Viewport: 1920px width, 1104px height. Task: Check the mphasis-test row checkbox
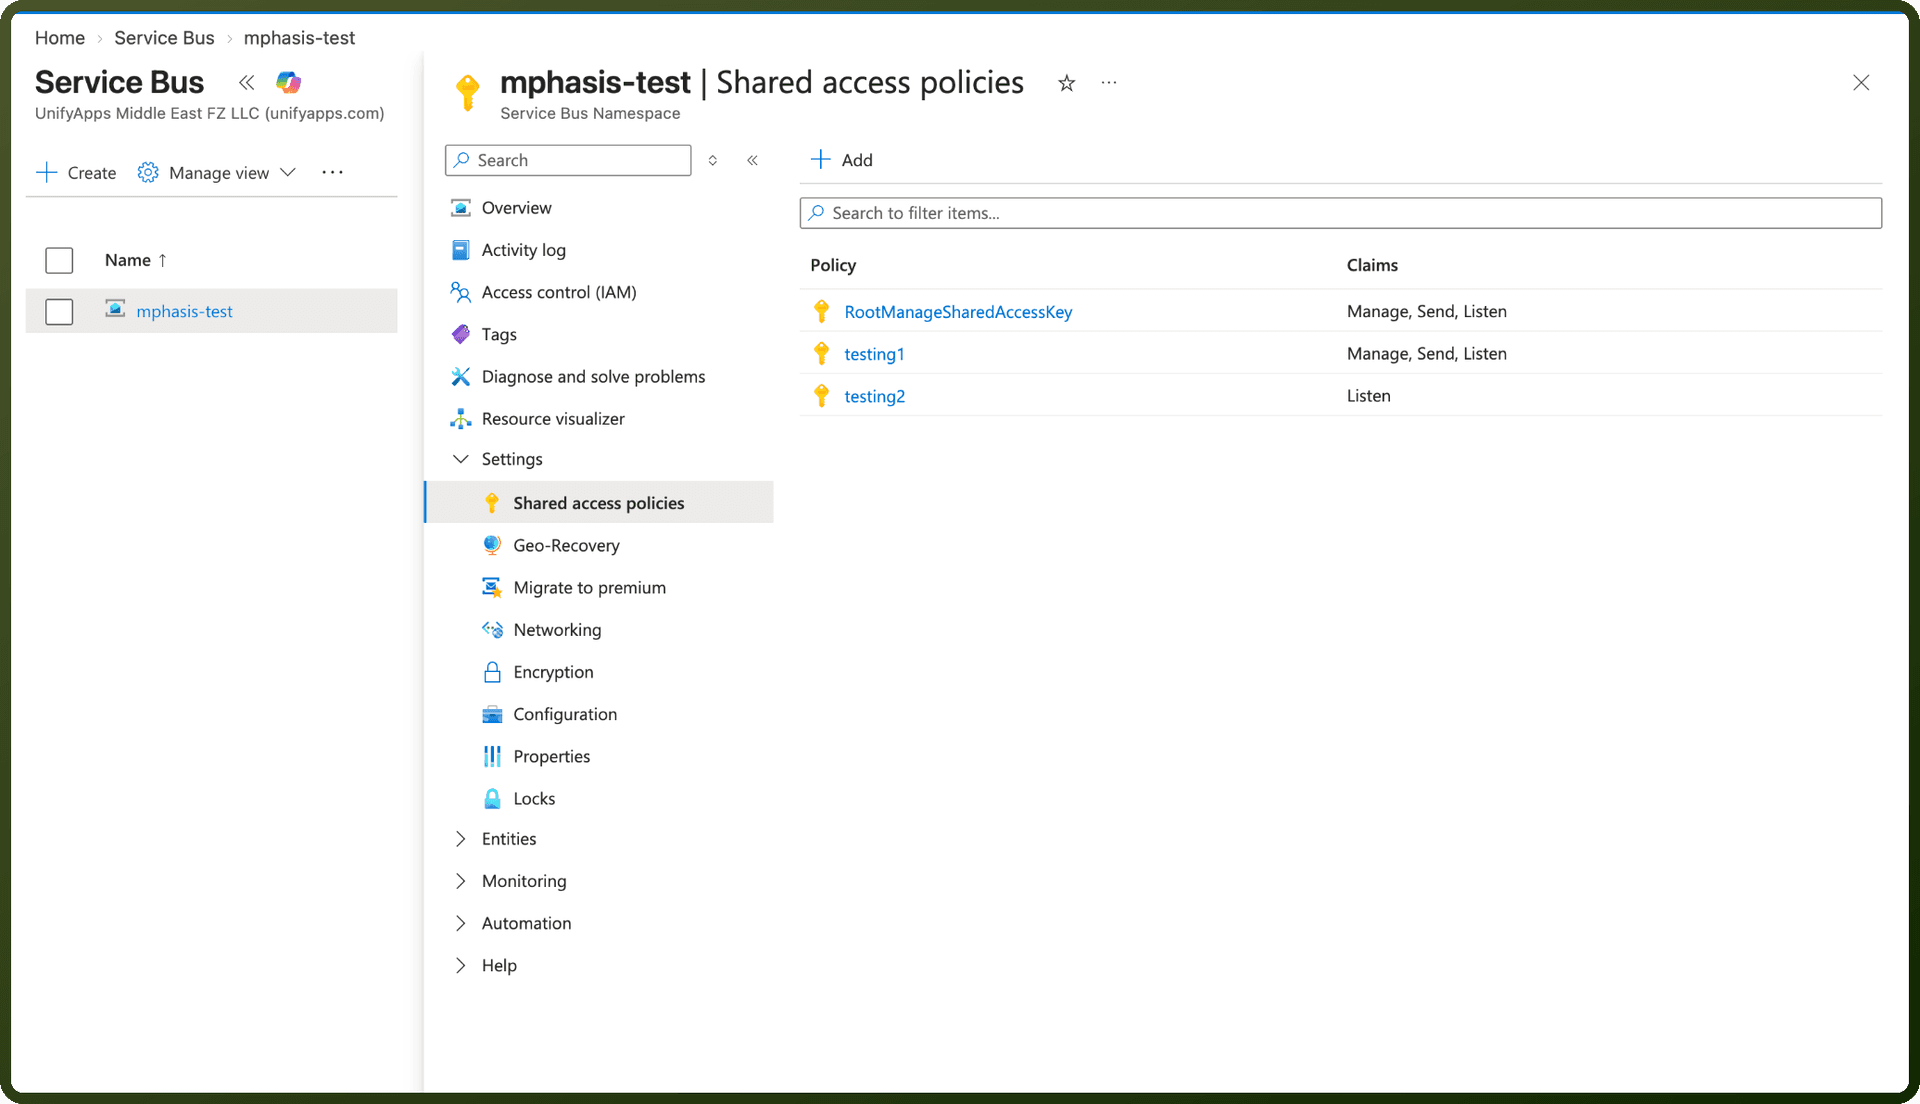pyautogui.click(x=59, y=312)
